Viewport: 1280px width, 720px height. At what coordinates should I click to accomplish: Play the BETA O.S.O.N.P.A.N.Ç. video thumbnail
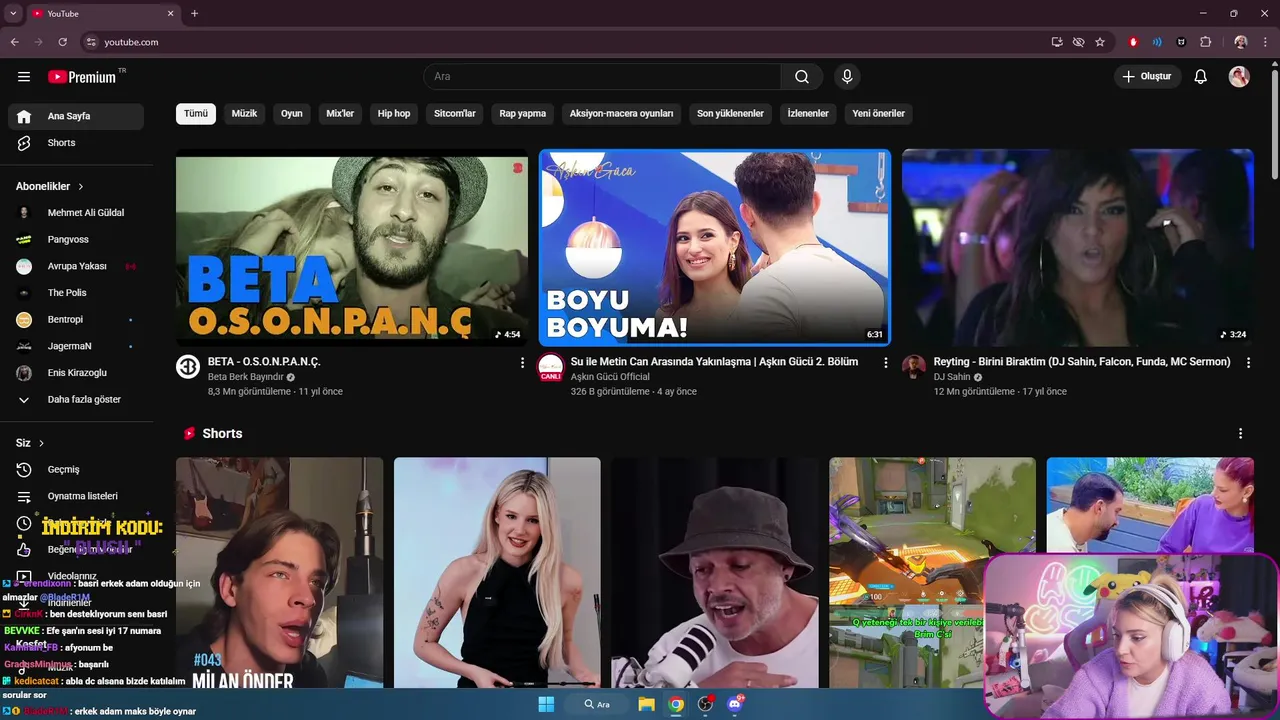352,248
